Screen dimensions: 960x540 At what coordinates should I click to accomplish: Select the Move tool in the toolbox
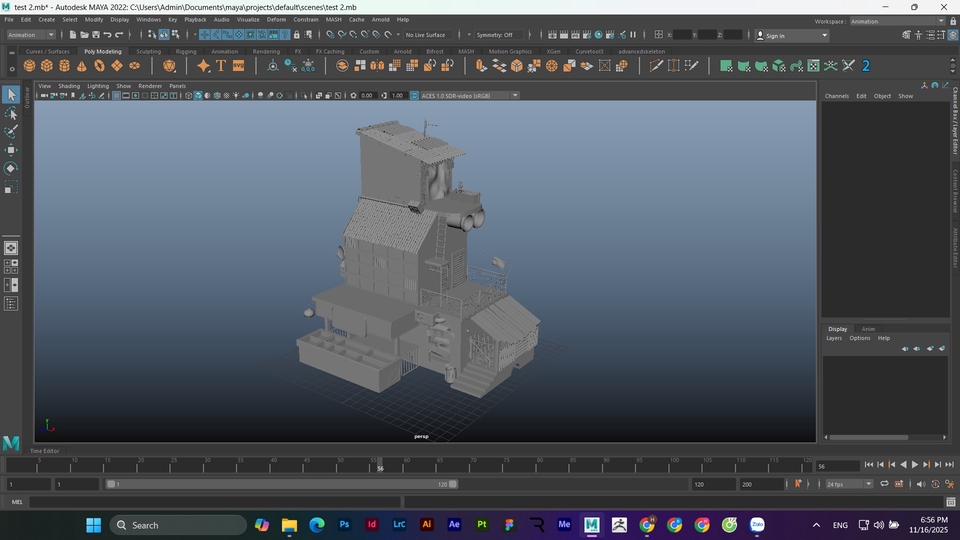click(x=11, y=150)
